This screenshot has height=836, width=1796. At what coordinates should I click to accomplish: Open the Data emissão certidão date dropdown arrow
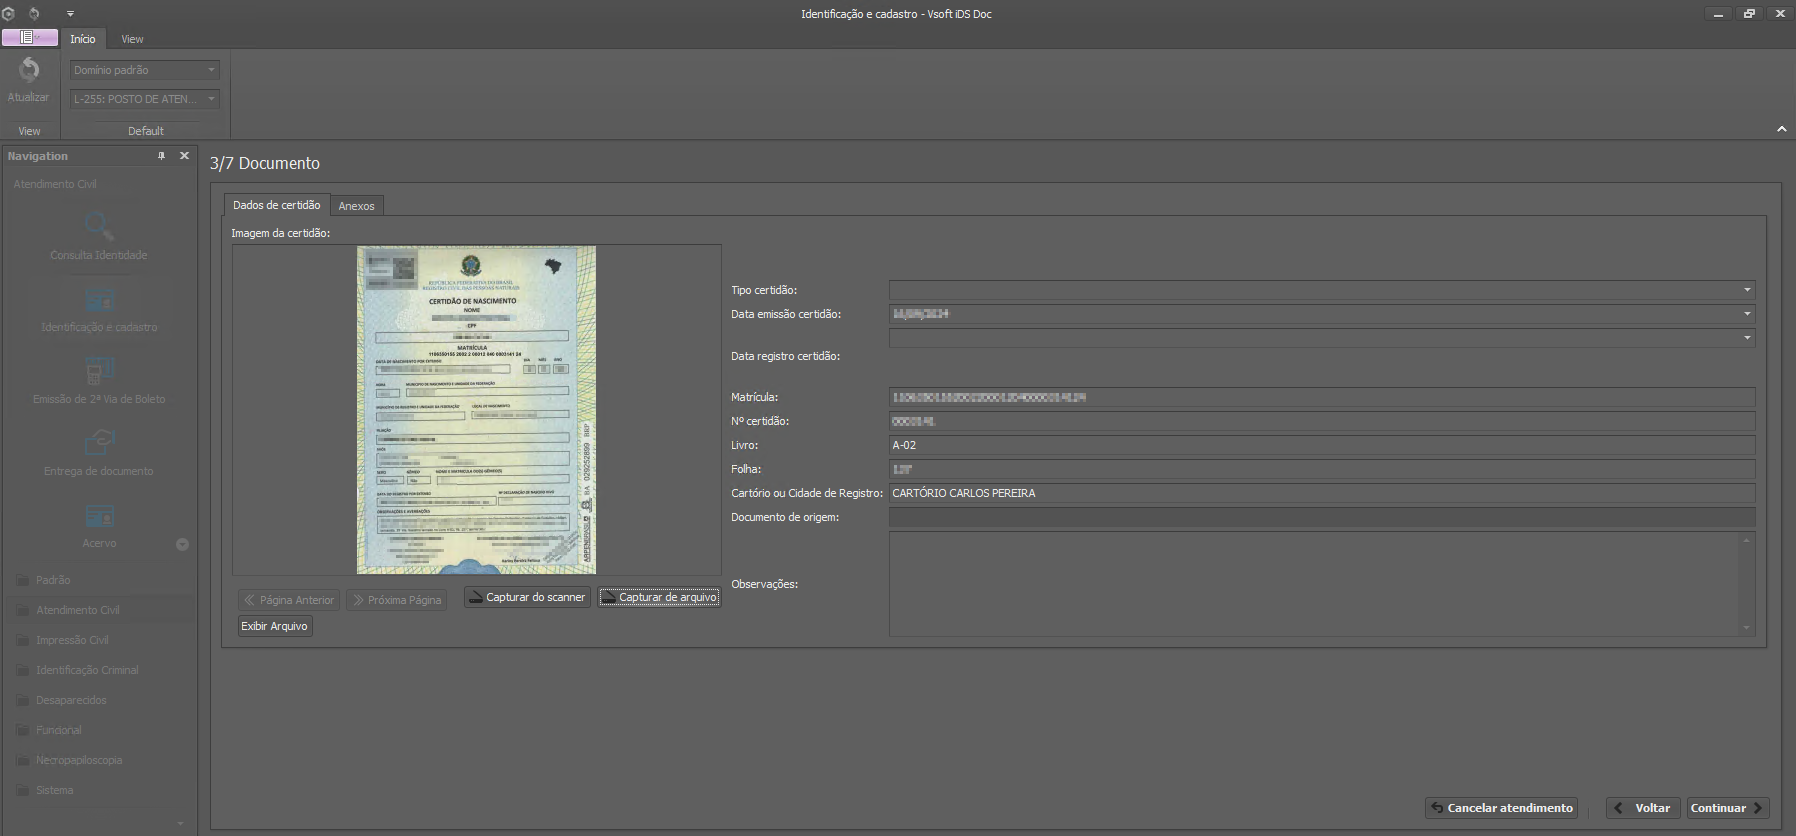pos(1747,314)
